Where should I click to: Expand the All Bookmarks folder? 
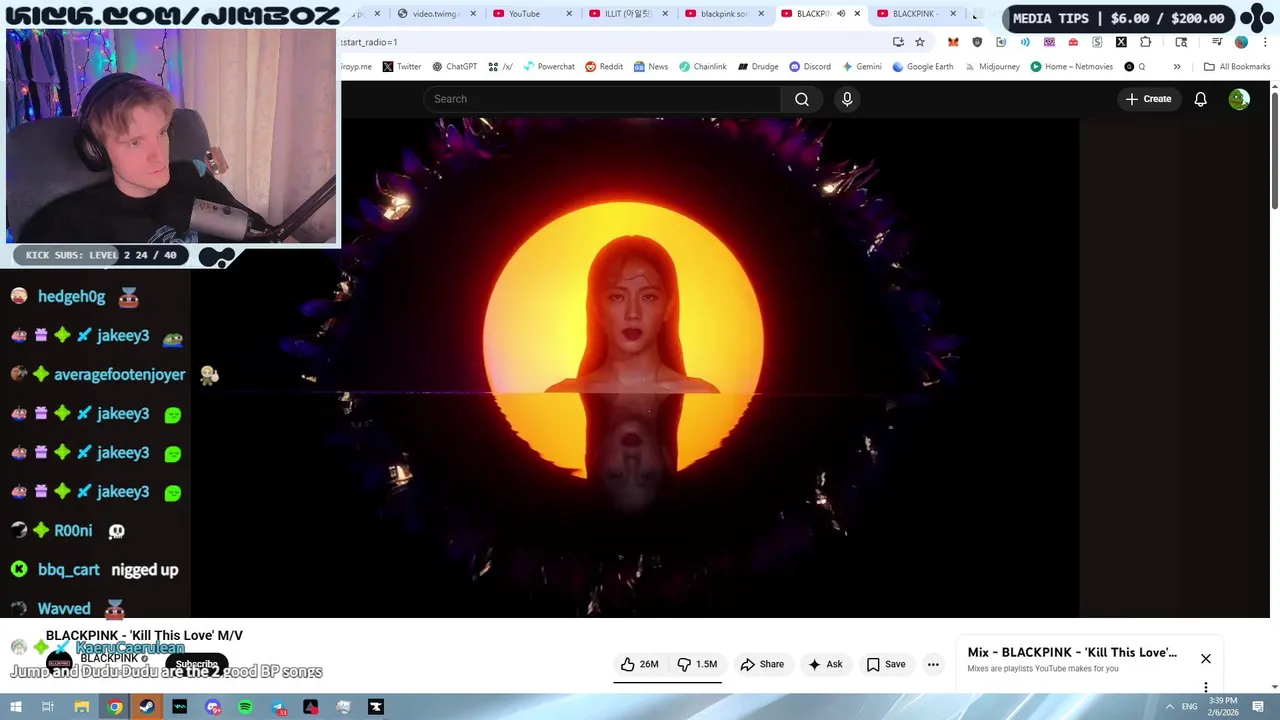(1237, 67)
